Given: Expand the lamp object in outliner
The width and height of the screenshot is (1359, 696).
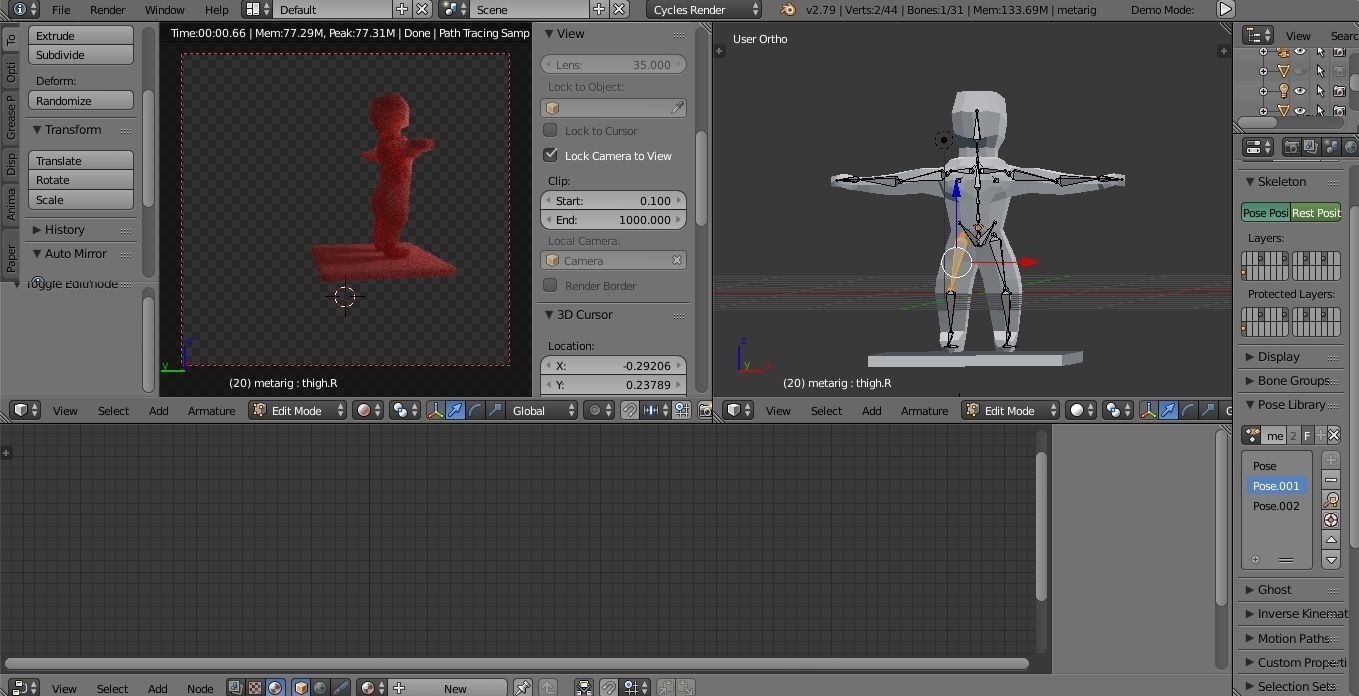Looking at the screenshot, I should click(1263, 91).
